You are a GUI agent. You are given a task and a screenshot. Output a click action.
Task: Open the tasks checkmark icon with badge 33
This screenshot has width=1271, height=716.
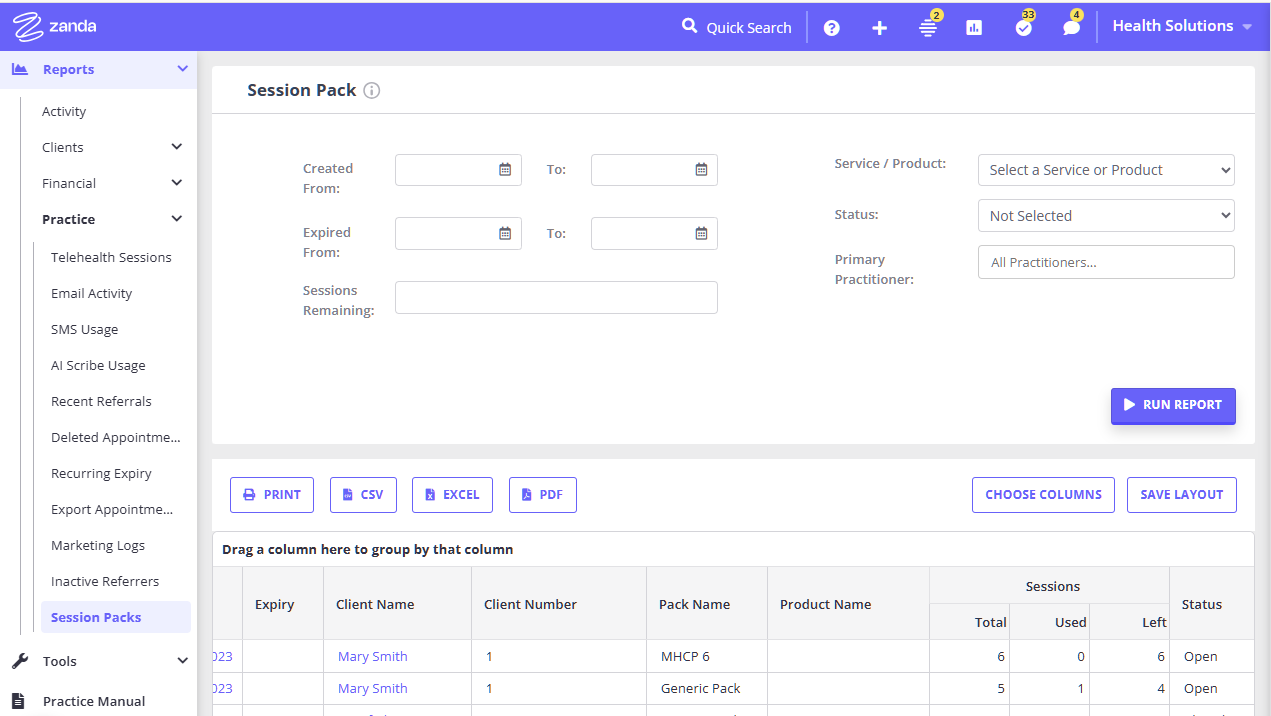click(x=1023, y=28)
